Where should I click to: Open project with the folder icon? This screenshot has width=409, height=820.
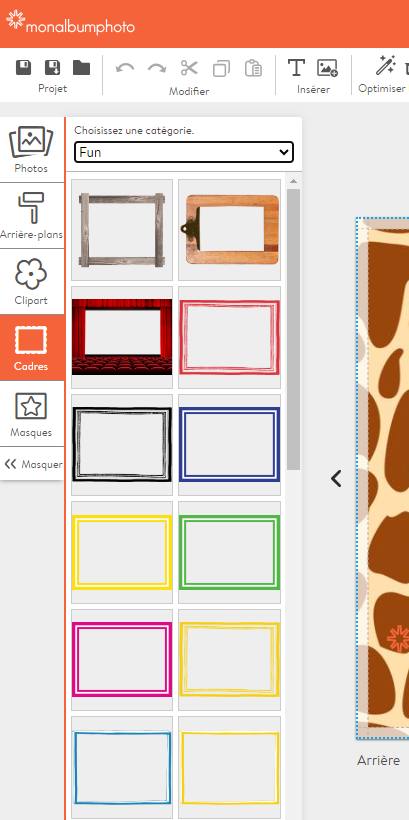coord(82,67)
